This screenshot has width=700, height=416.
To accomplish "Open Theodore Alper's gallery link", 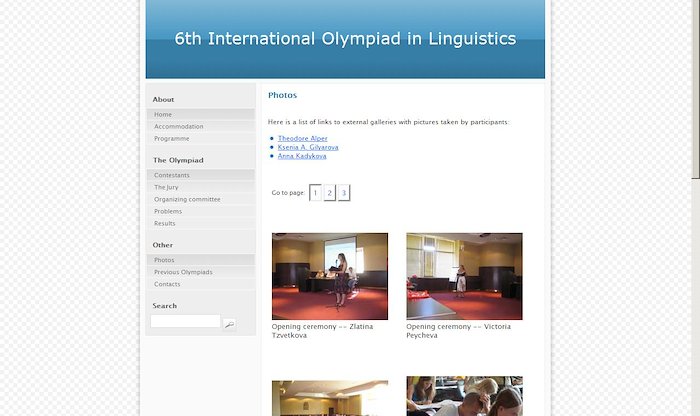I will click(x=302, y=138).
